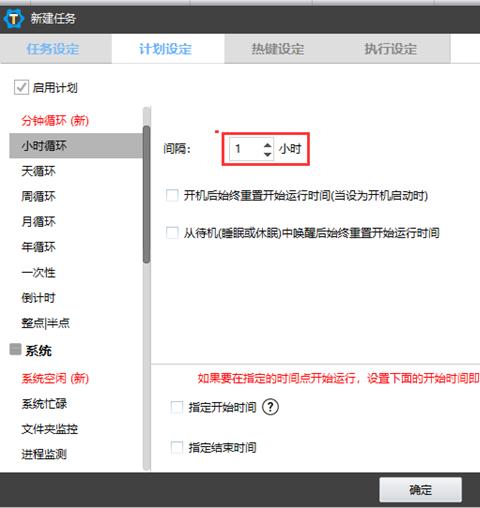The height and width of the screenshot is (508, 480).
Task: Click the app logo icon in title bar
Action: (14, 19)
